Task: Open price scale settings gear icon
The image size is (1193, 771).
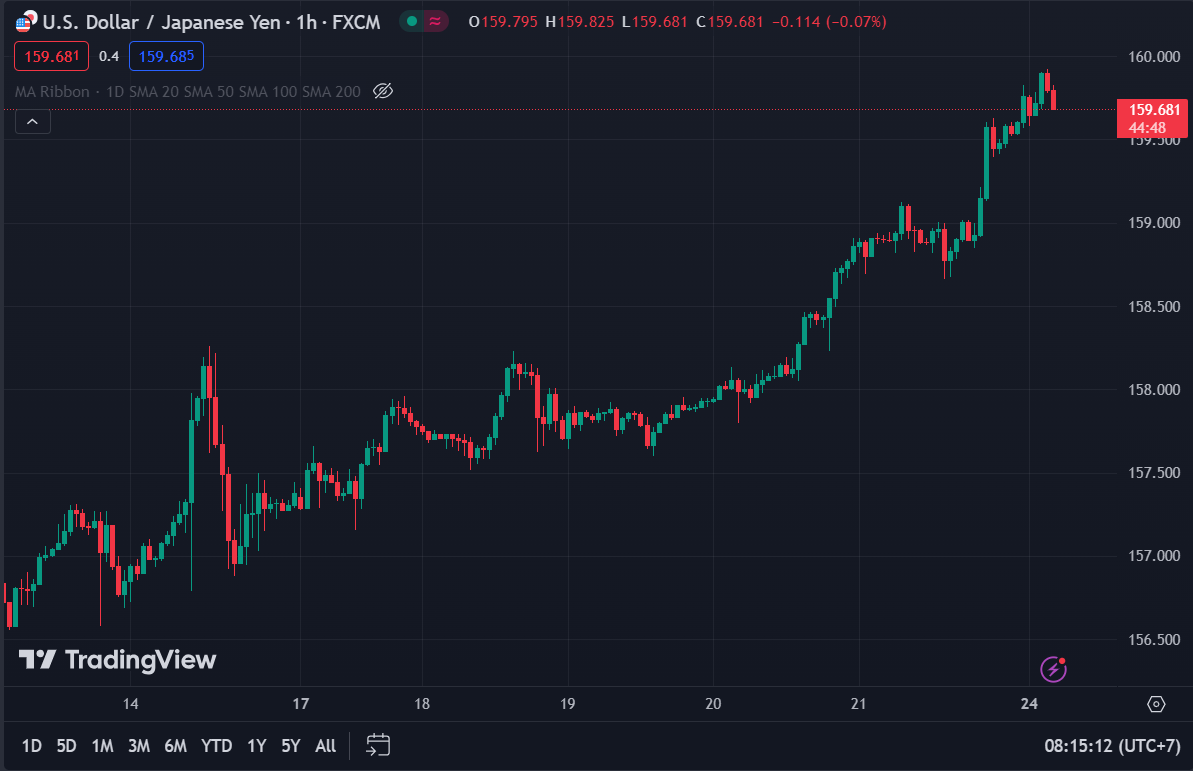Action: (1156, 704)
